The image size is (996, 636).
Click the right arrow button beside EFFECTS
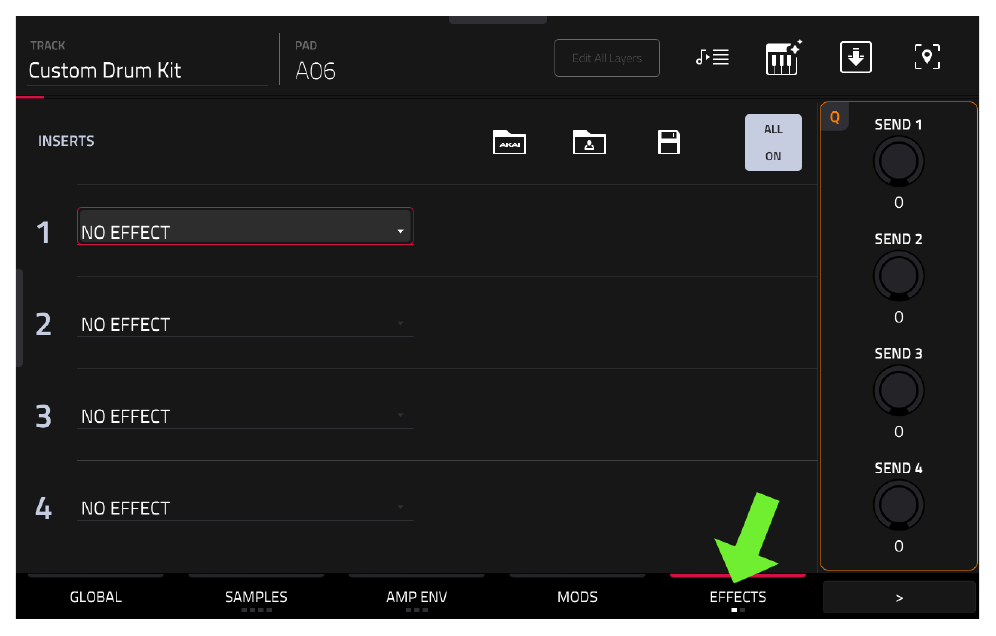(x=899, y=597)
